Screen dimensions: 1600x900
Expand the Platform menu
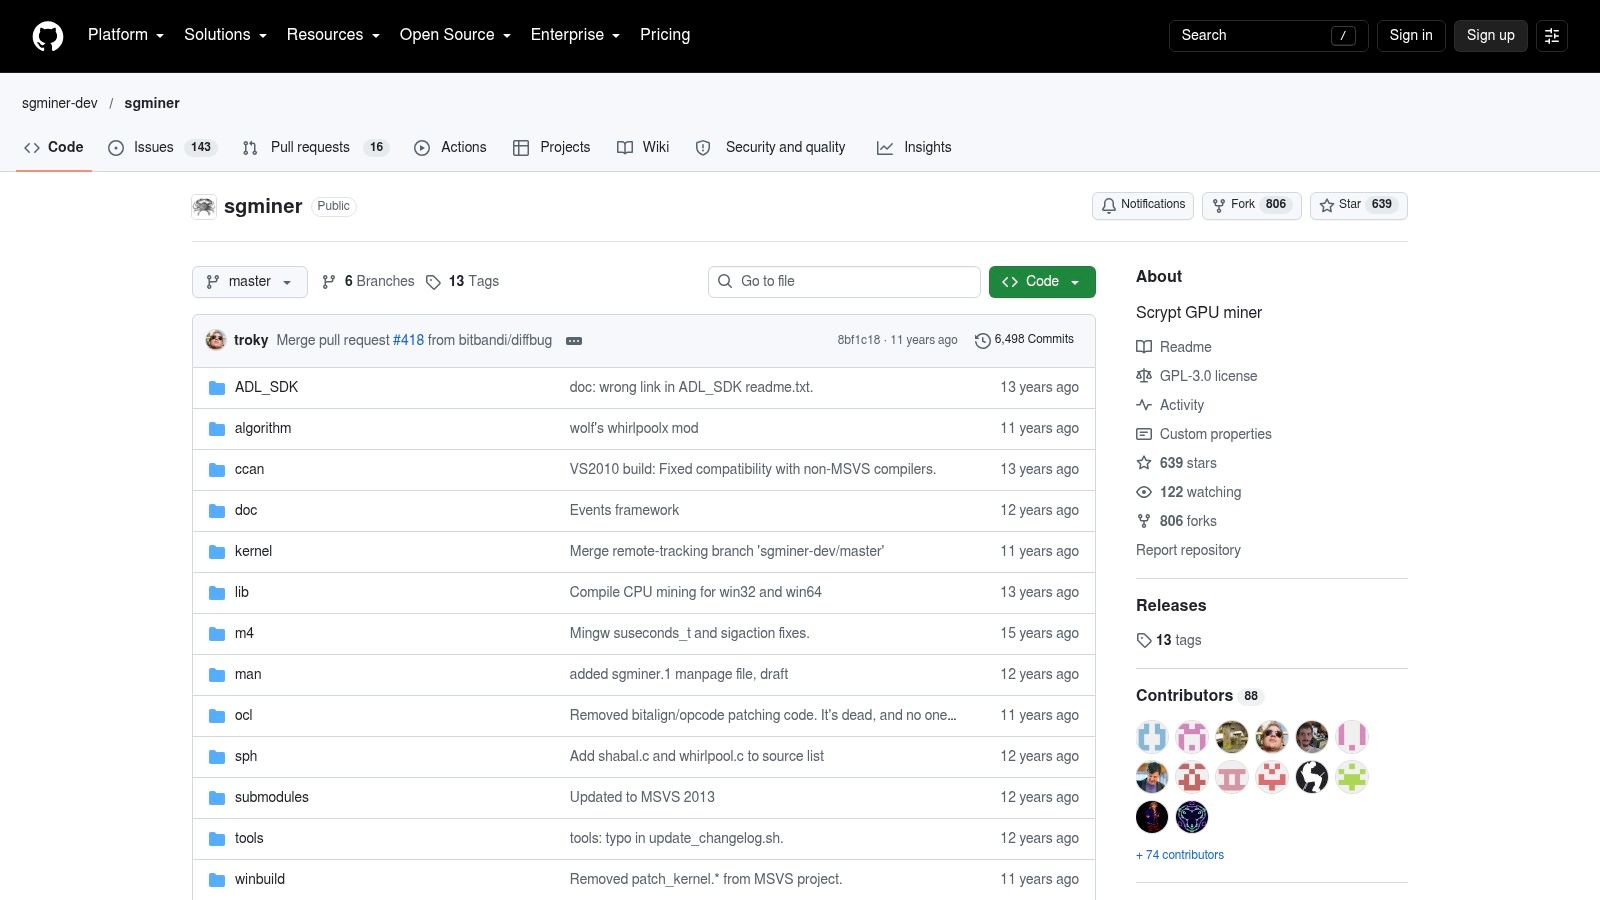pos(126,35)
